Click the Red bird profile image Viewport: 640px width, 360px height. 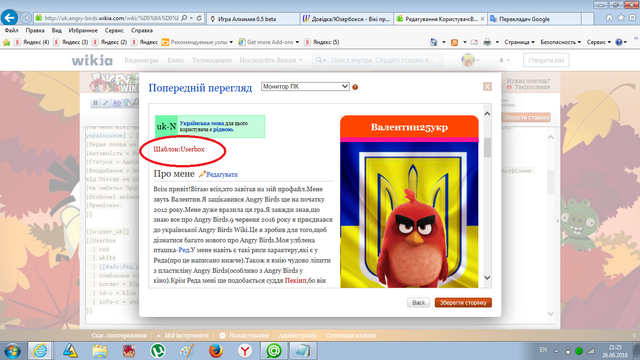(x=409, y=215)
